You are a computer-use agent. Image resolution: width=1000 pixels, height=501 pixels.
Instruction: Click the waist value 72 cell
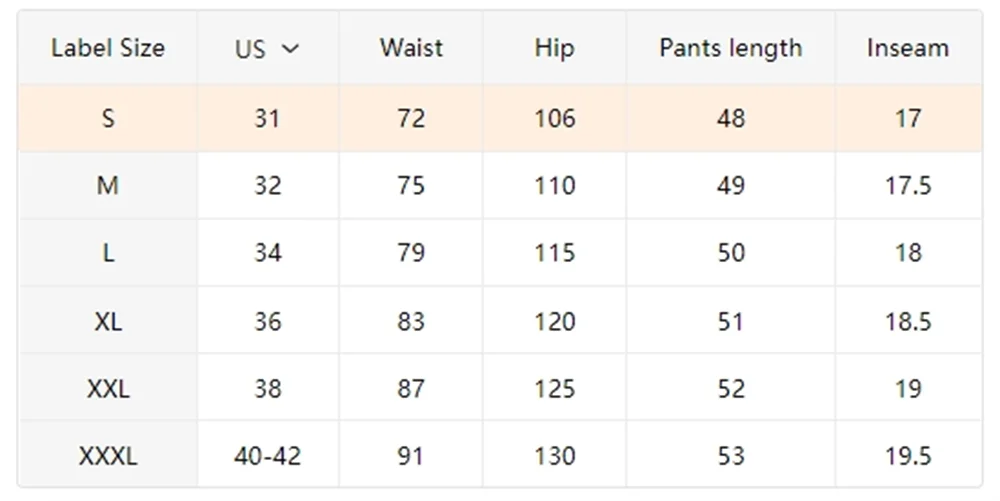(x=411, y=118)
